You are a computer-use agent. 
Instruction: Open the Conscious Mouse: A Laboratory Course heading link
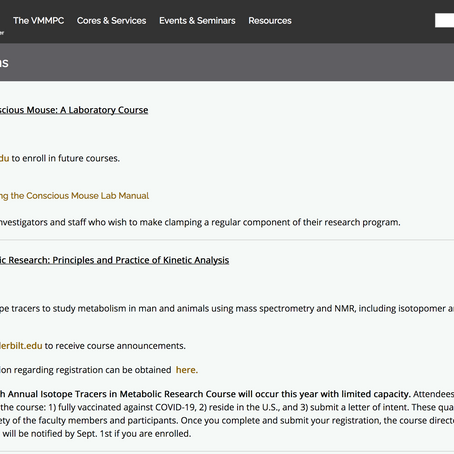[x=74, y=110]
